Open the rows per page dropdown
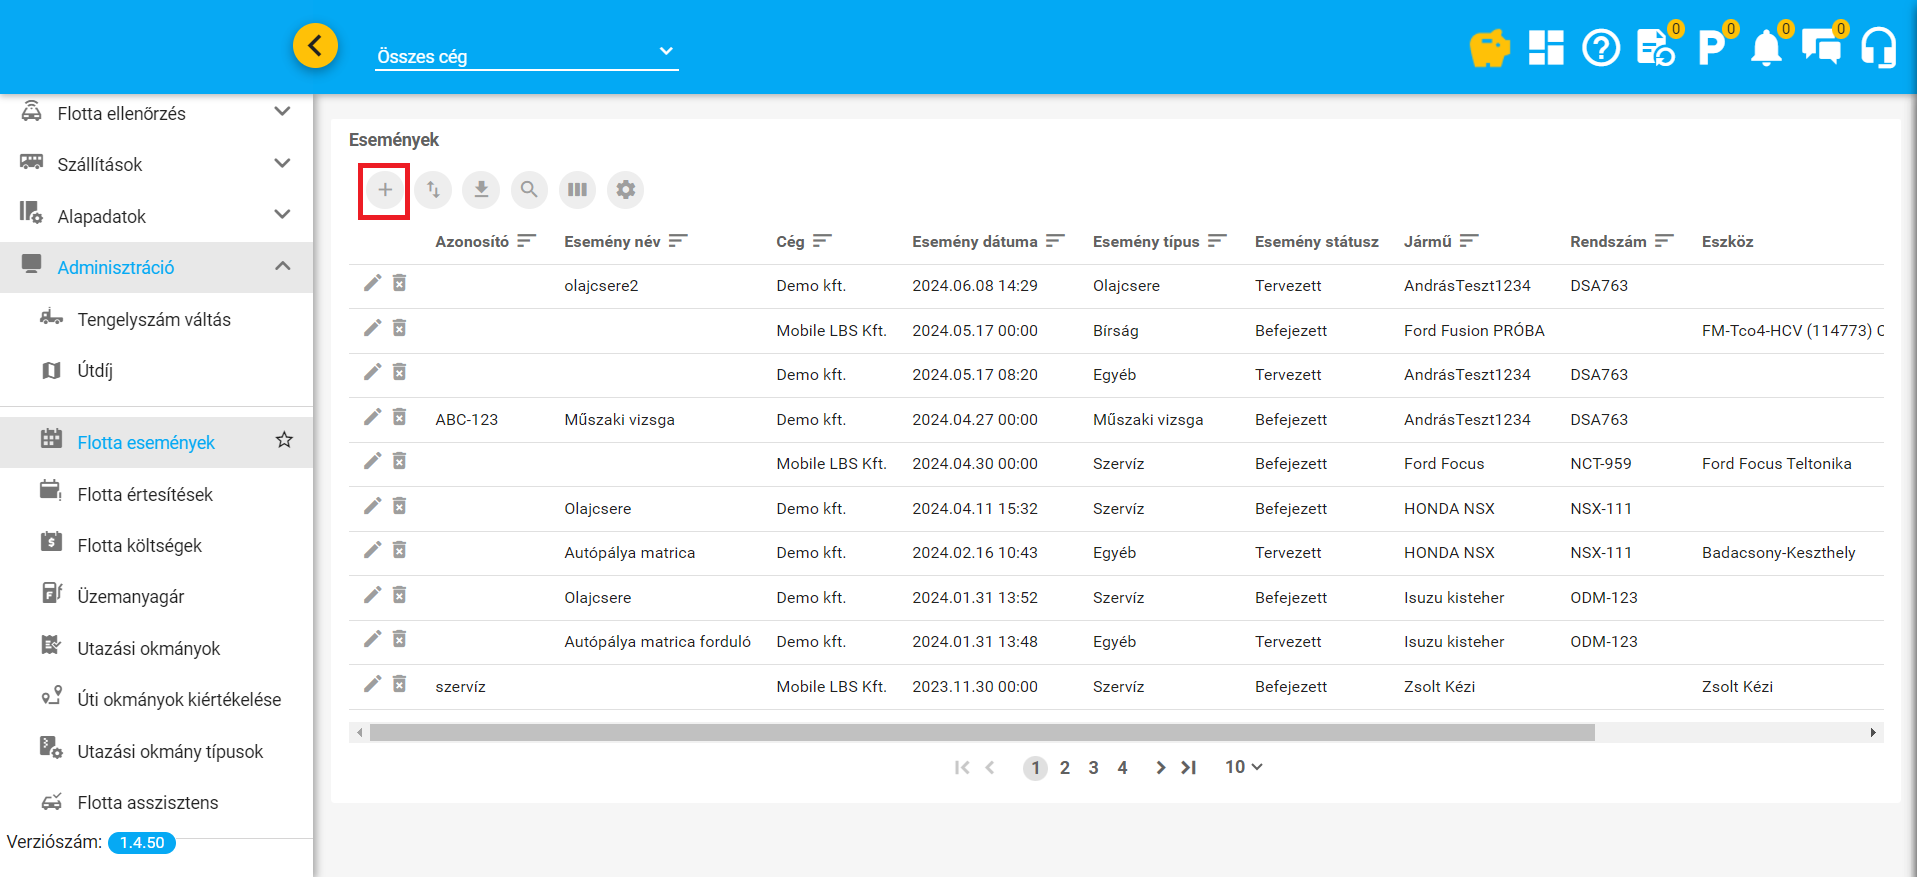The image size is (1917, 877). point(1243,767)
